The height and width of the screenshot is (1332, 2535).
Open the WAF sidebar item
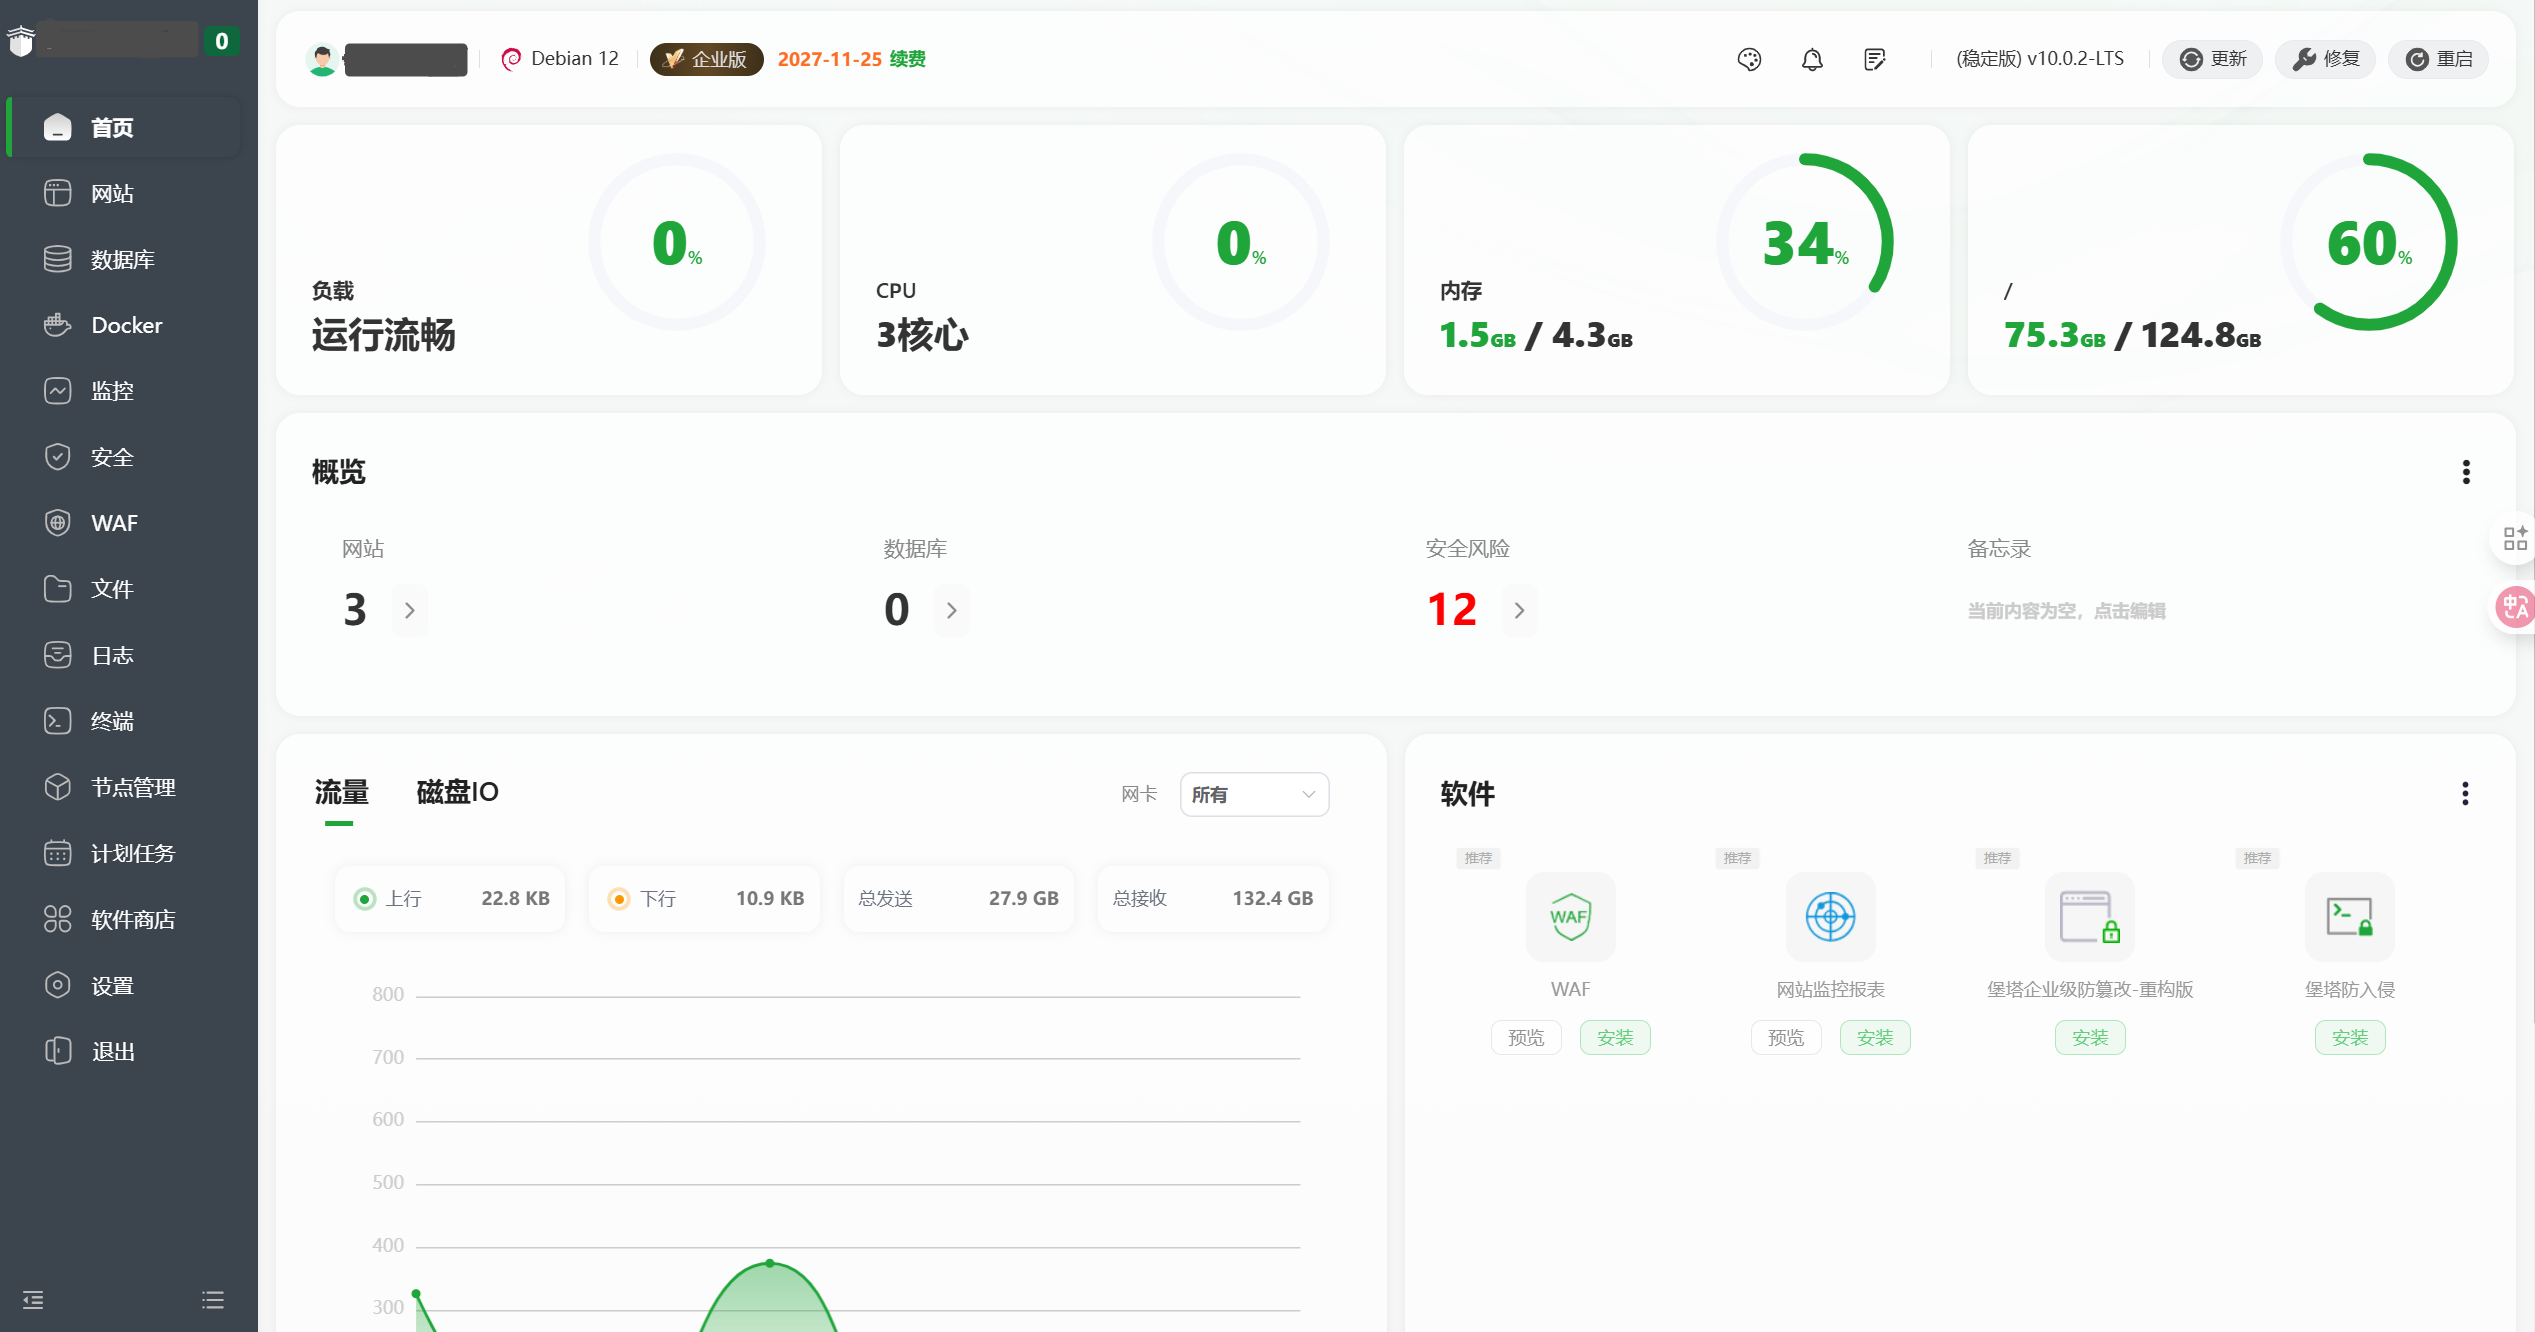click(114, 523)
